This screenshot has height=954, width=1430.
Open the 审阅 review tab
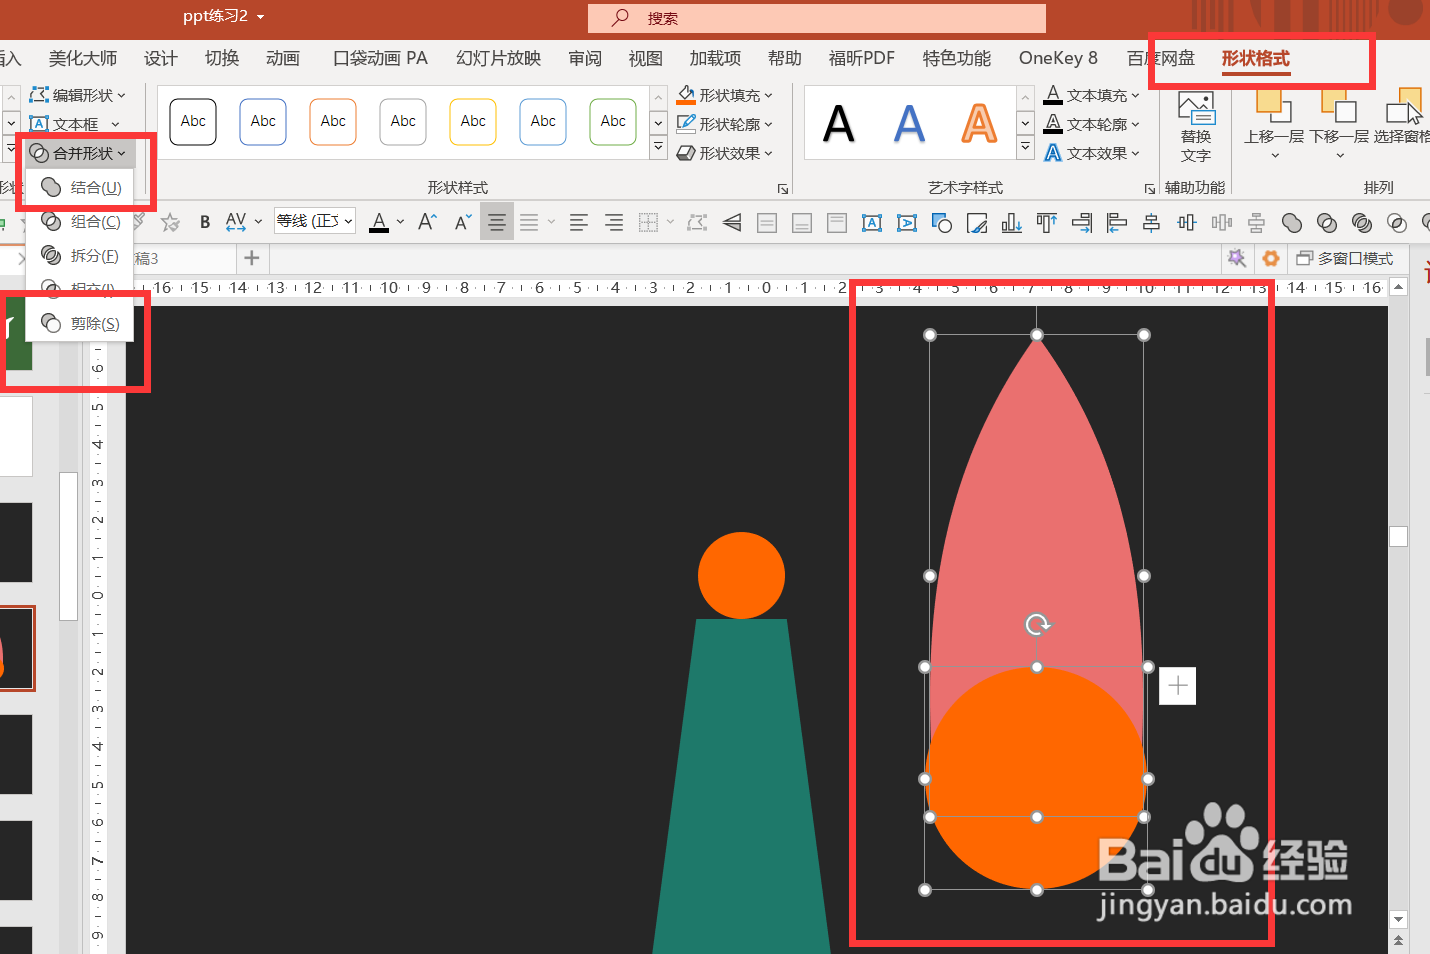(585, 58)
